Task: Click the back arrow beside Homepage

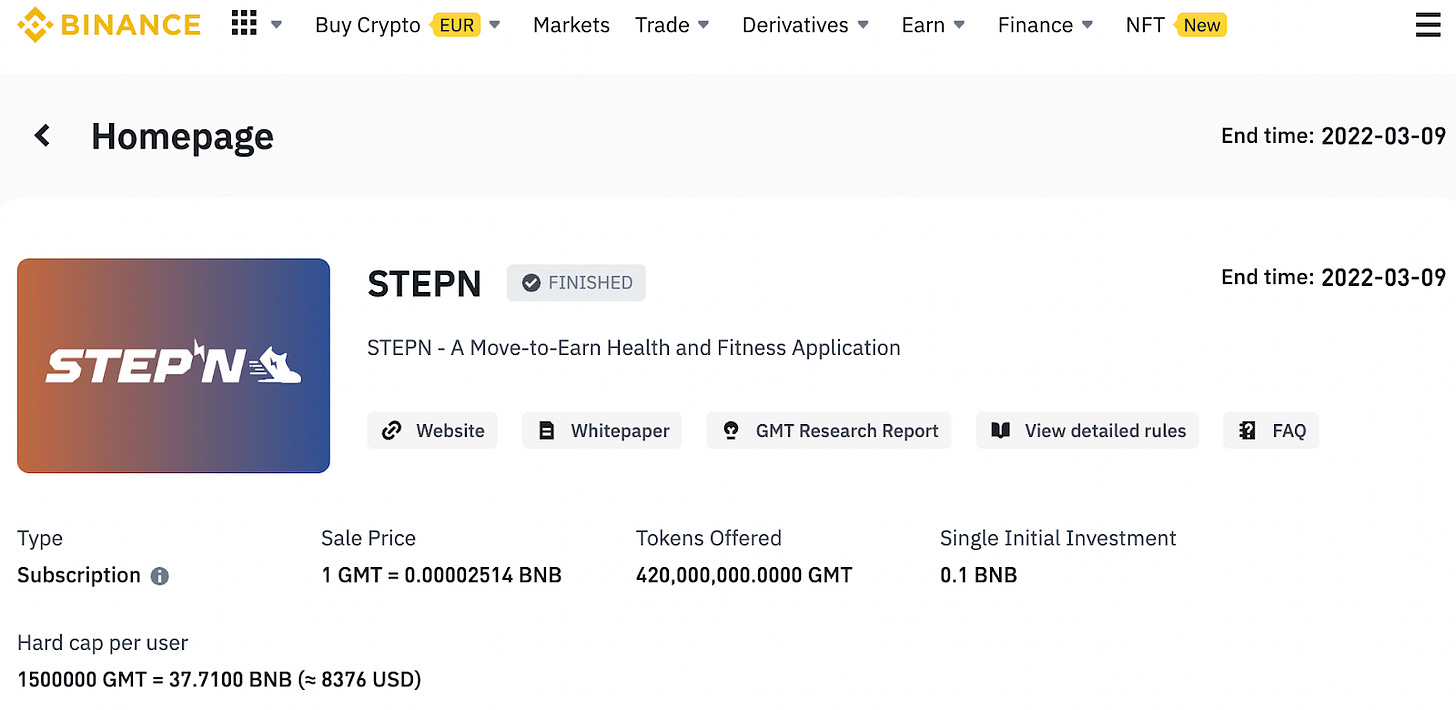Action: [42, 135]
